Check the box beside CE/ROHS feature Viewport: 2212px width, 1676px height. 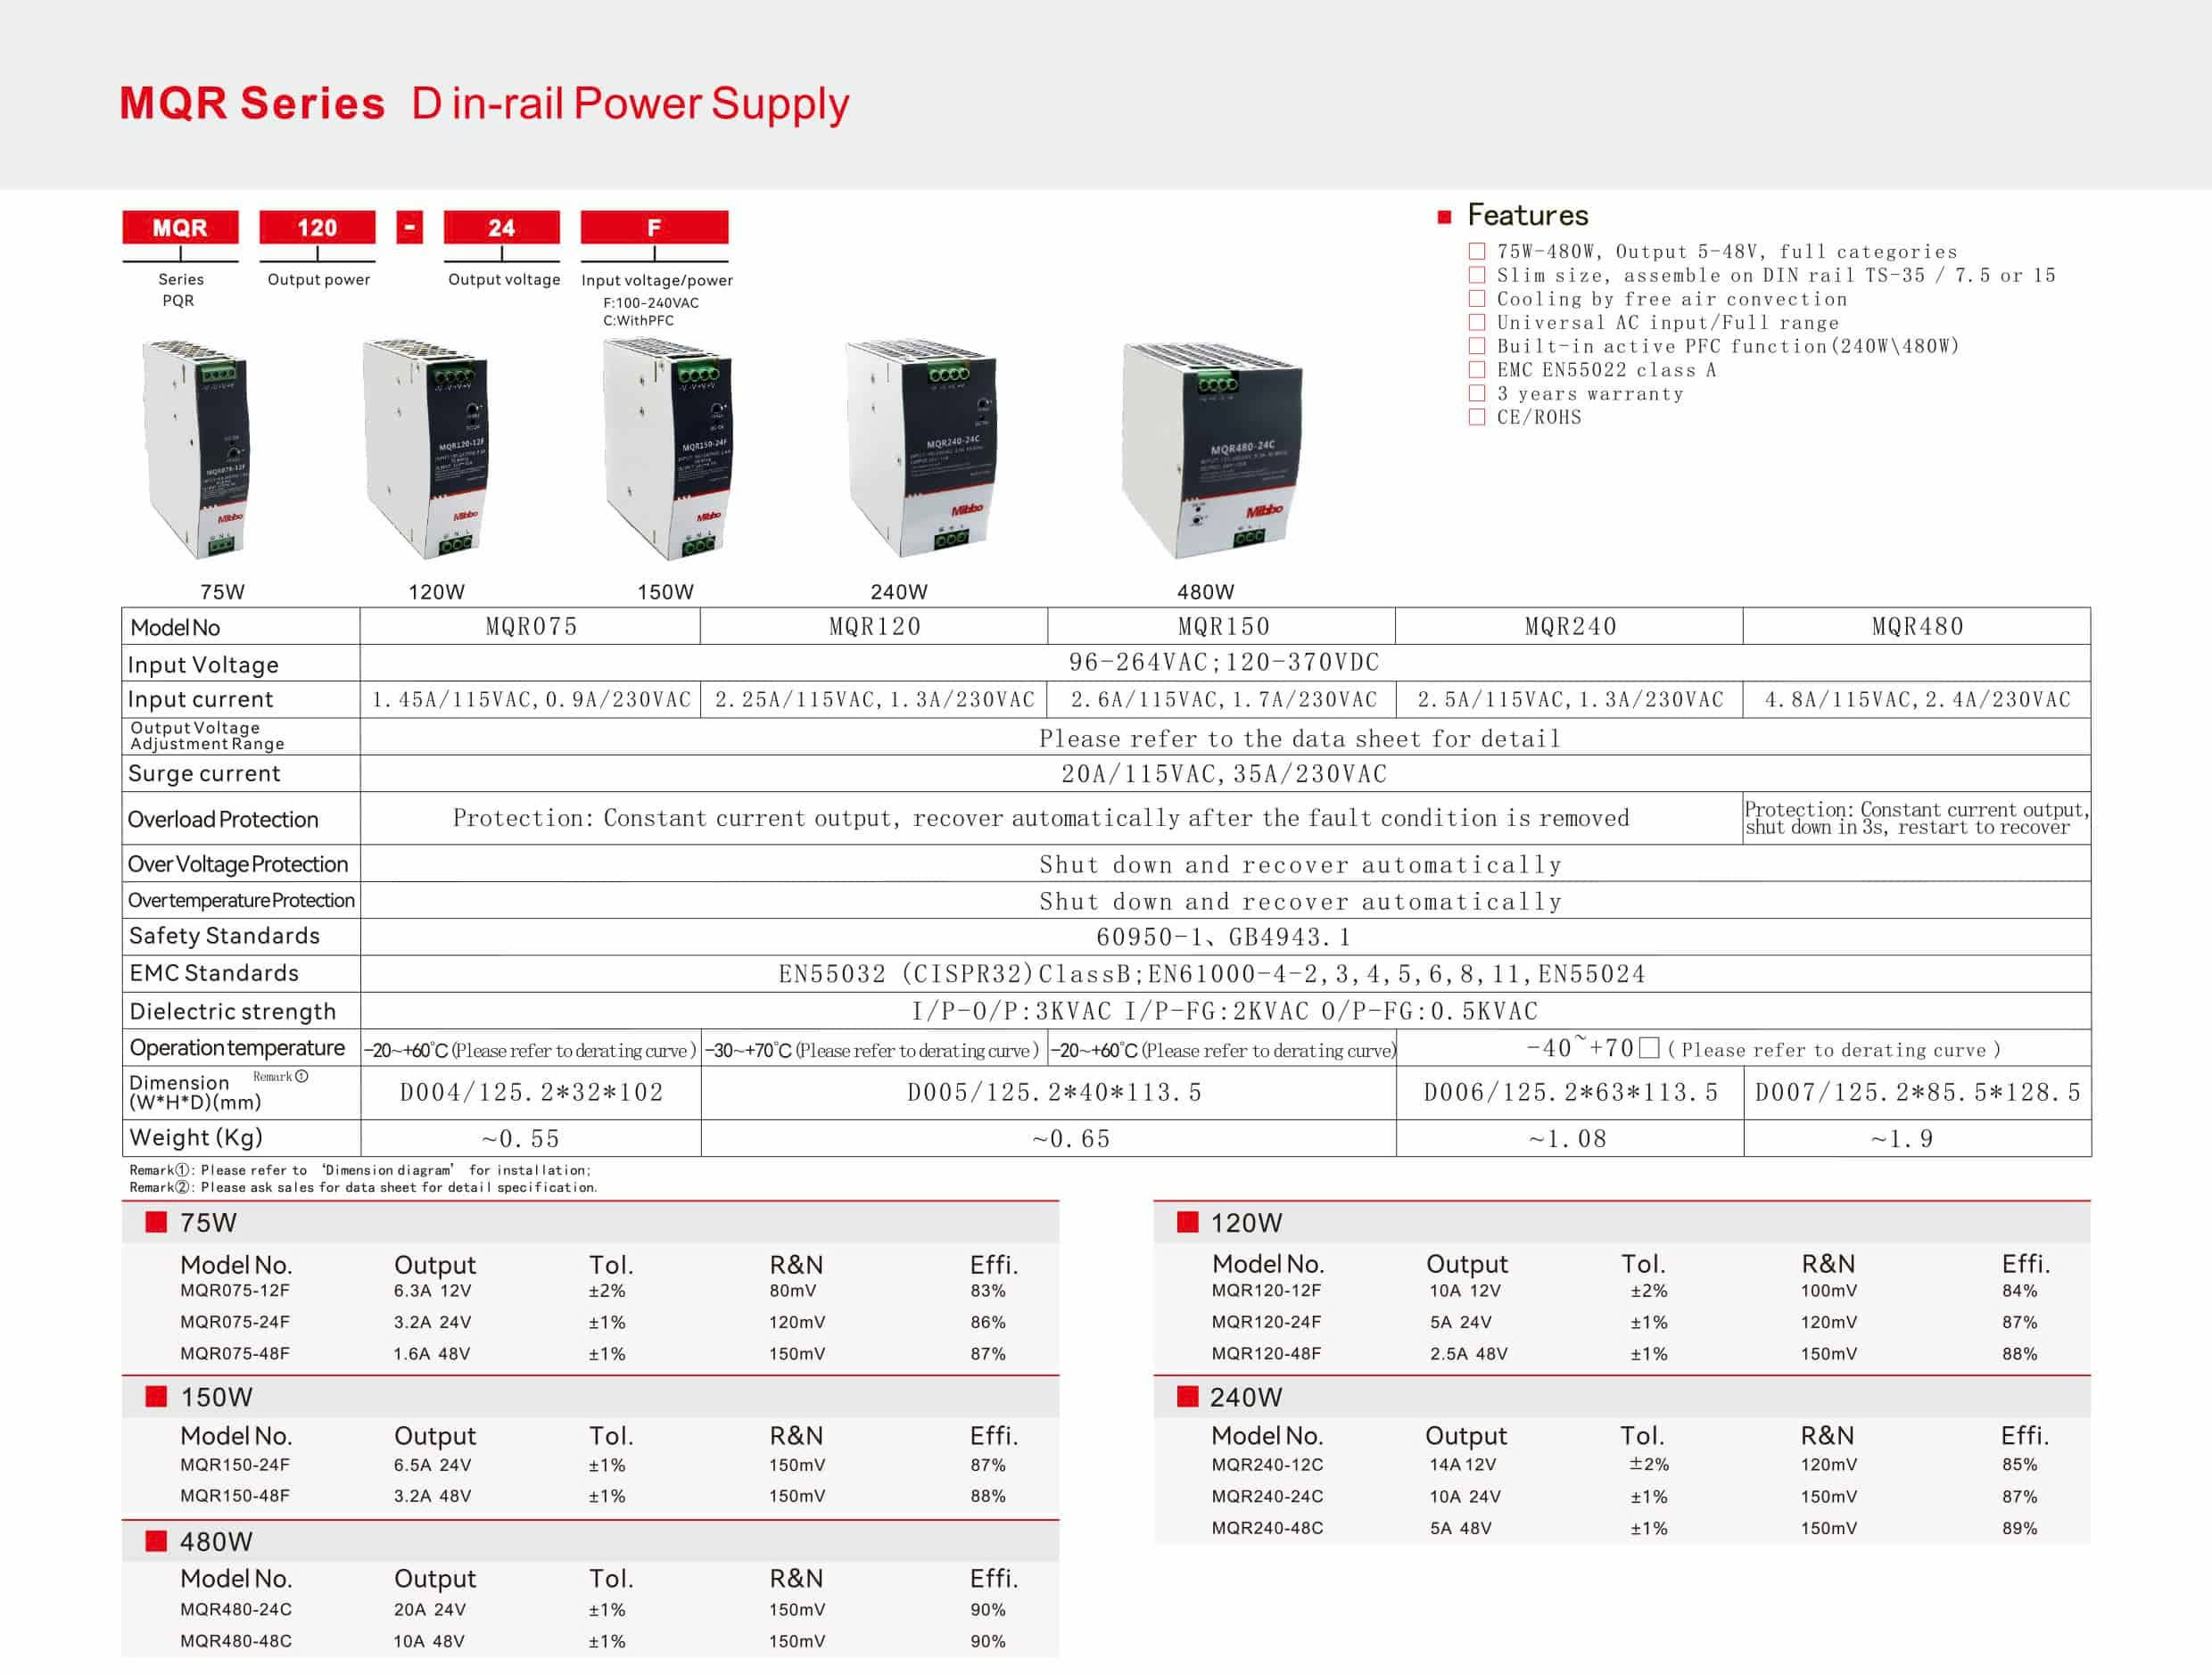pyautogui.click(x=1477, y=418)
